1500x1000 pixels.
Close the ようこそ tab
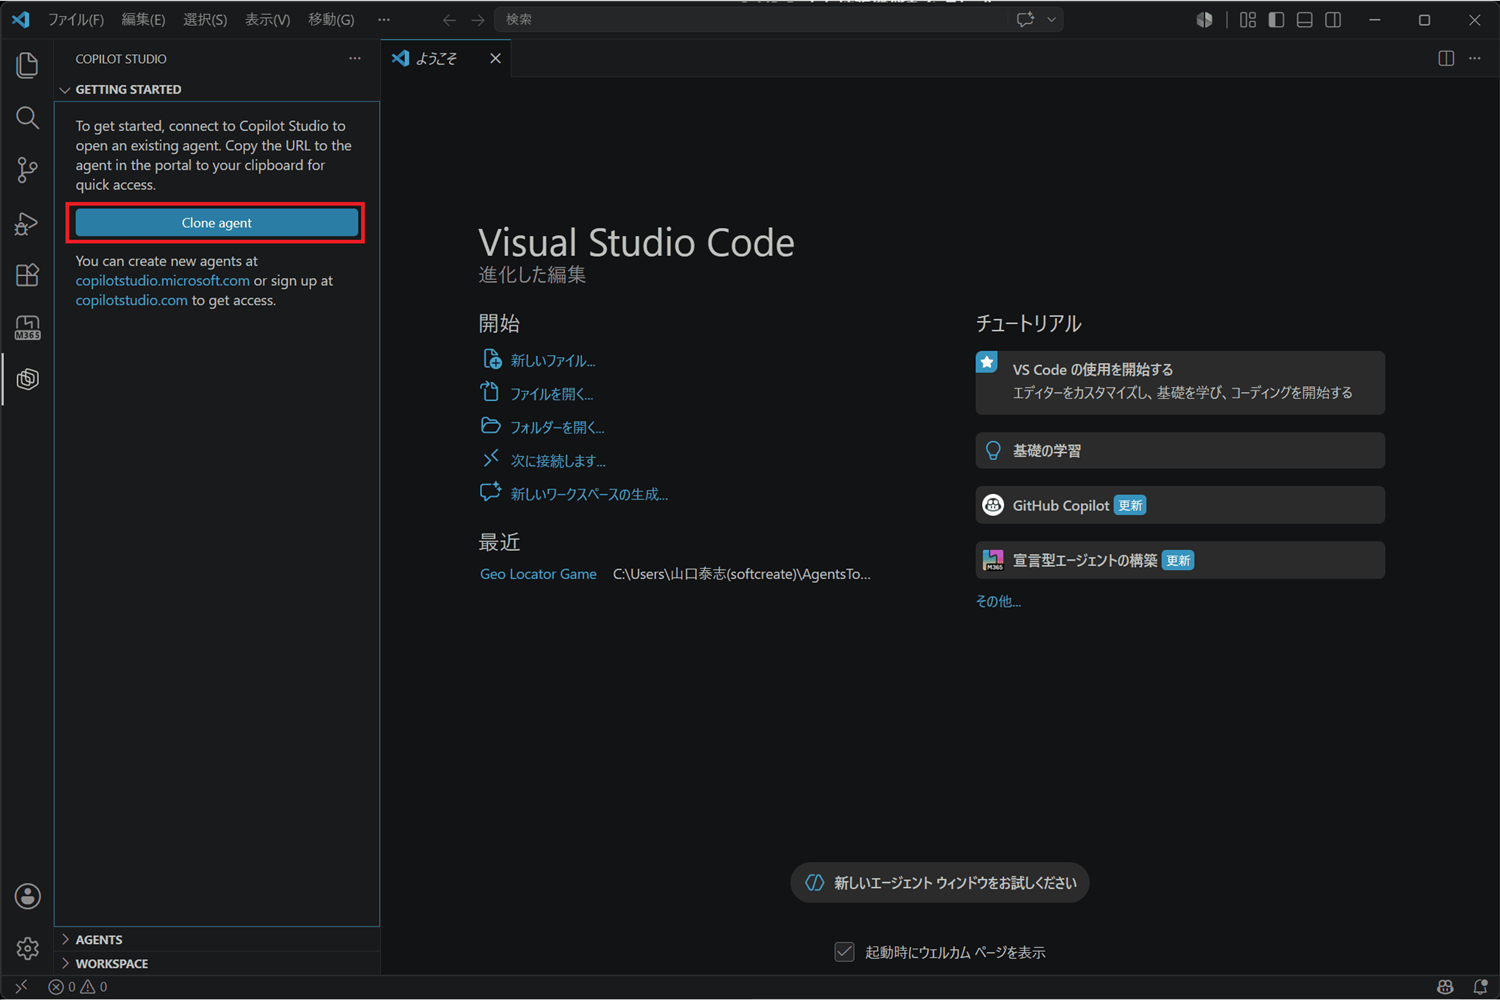pos(495,58)
